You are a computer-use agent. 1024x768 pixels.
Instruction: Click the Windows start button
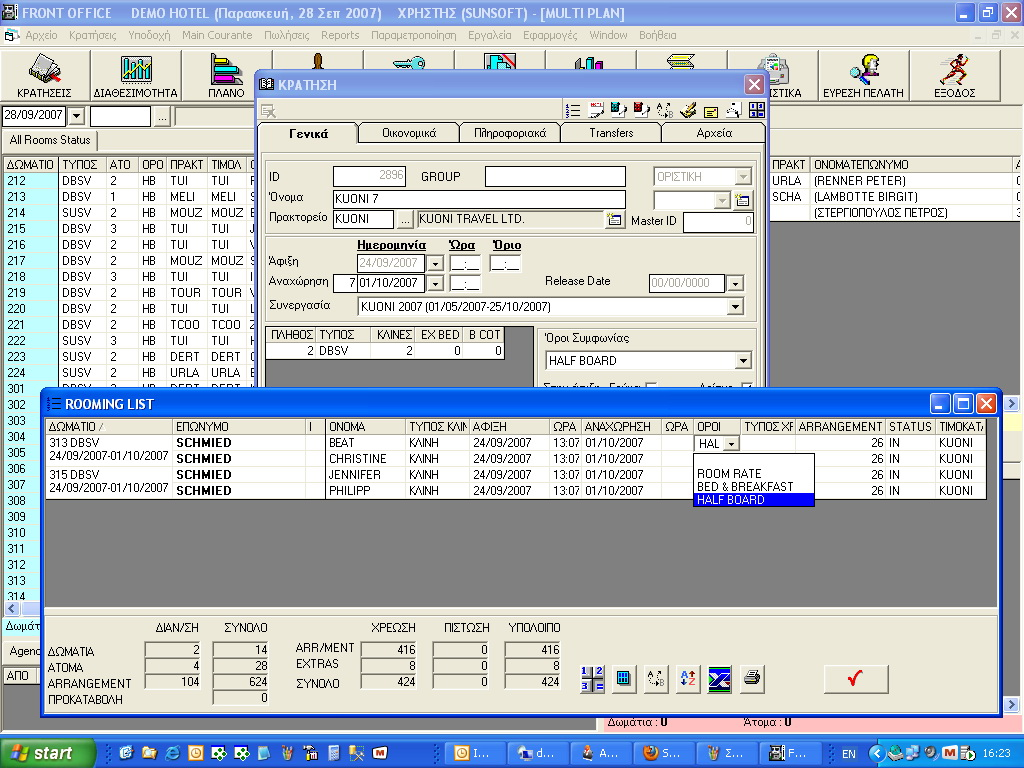48,753
